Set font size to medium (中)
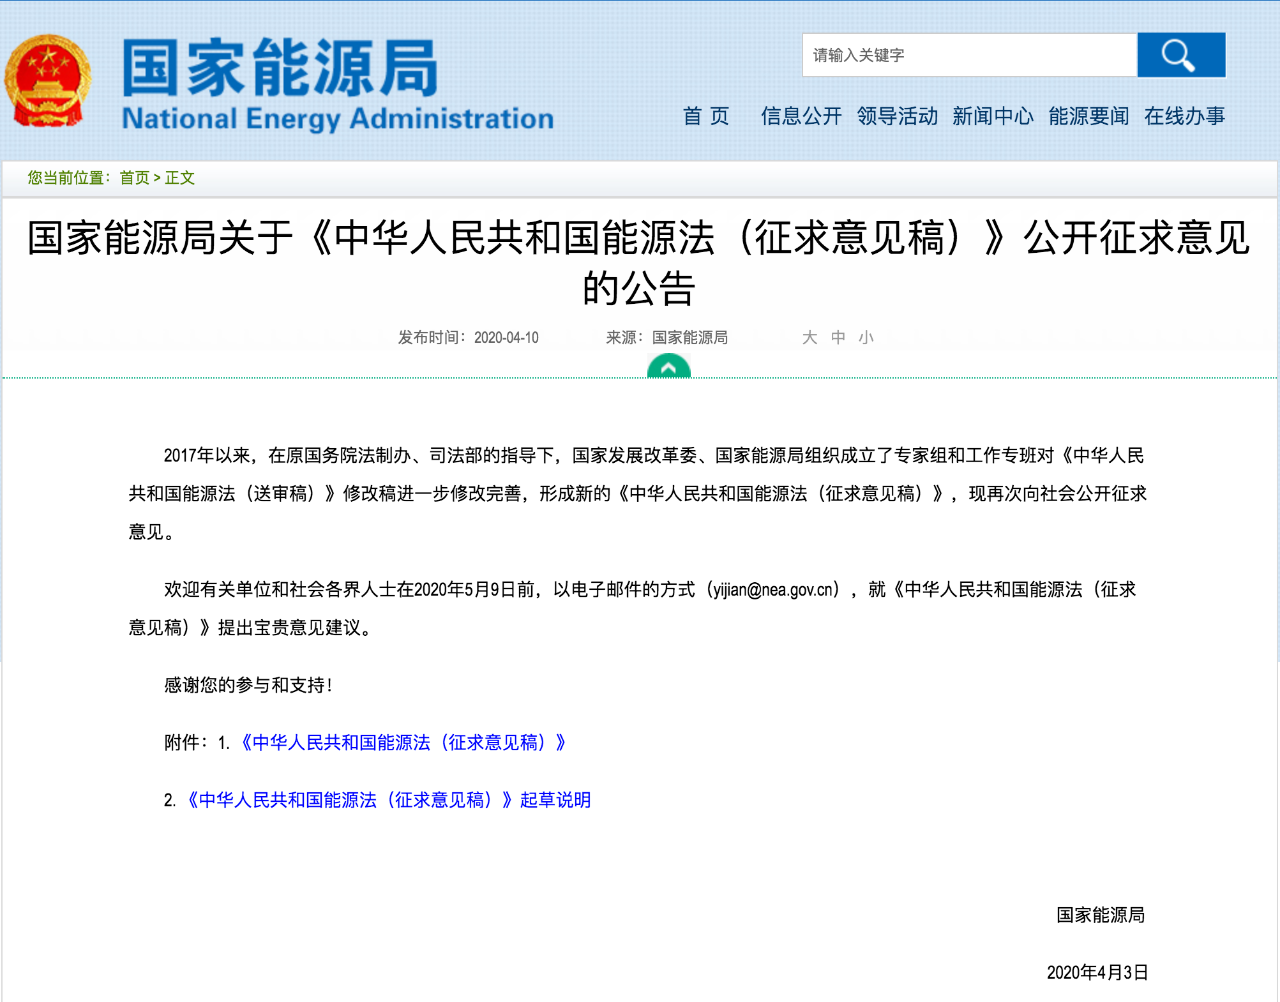This screenshot has height=1002, width=1280. [x=838, y=338]
